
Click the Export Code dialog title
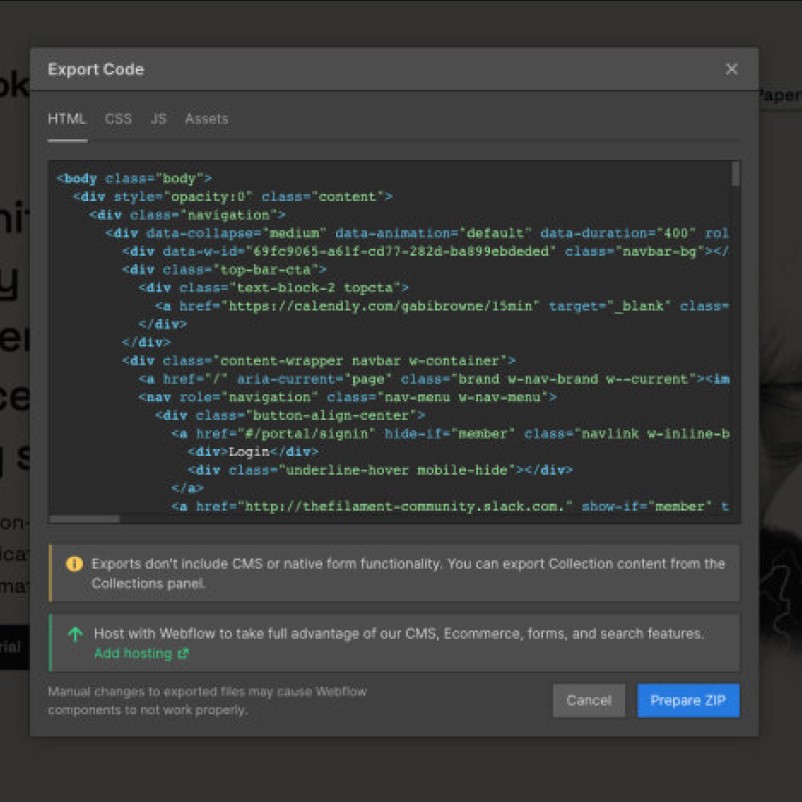96,69
